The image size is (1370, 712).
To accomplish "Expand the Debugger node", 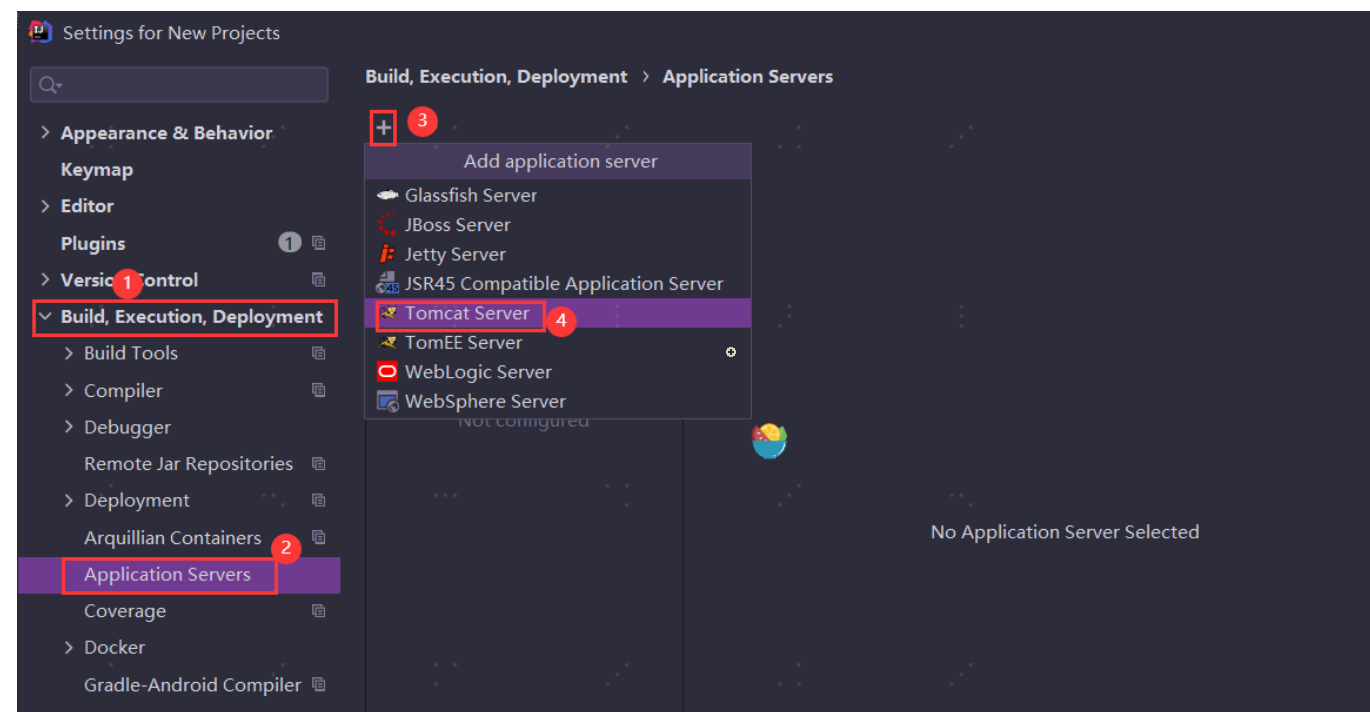I will coord(69,427).
